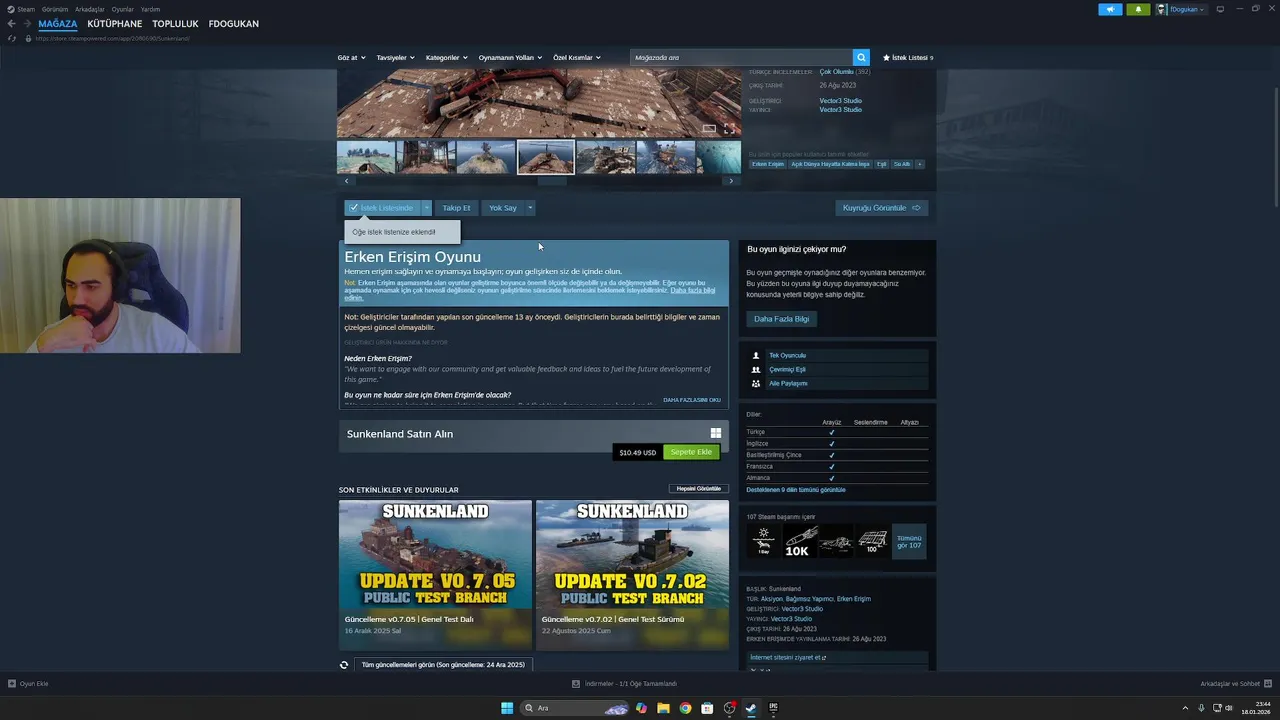Open the Windows Start button
1280x720 pixels.
pos(507,708)
